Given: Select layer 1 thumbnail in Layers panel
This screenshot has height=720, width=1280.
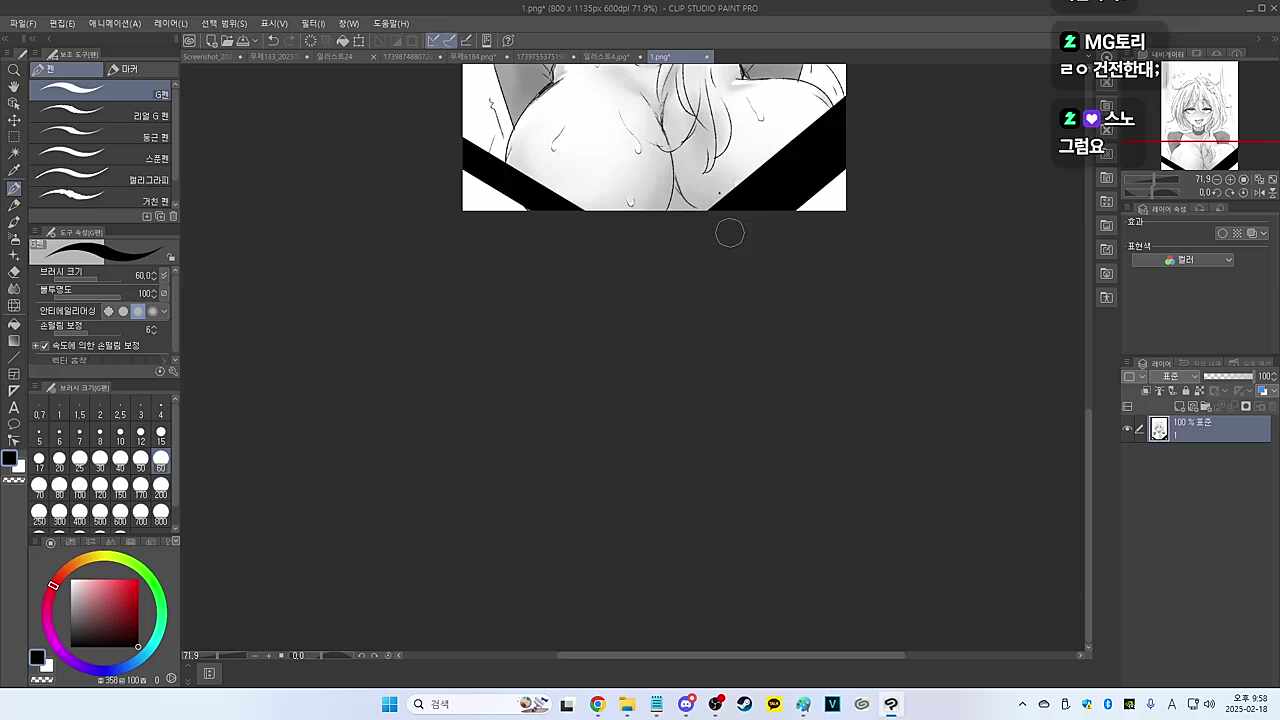Looking at the screenshot, I should [x=1159, y=429].
